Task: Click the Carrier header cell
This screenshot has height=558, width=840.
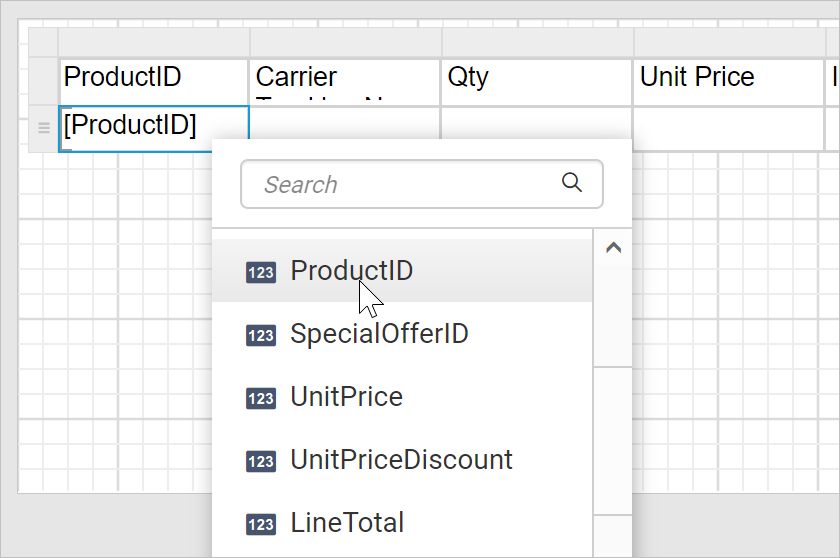Action: 345,82
